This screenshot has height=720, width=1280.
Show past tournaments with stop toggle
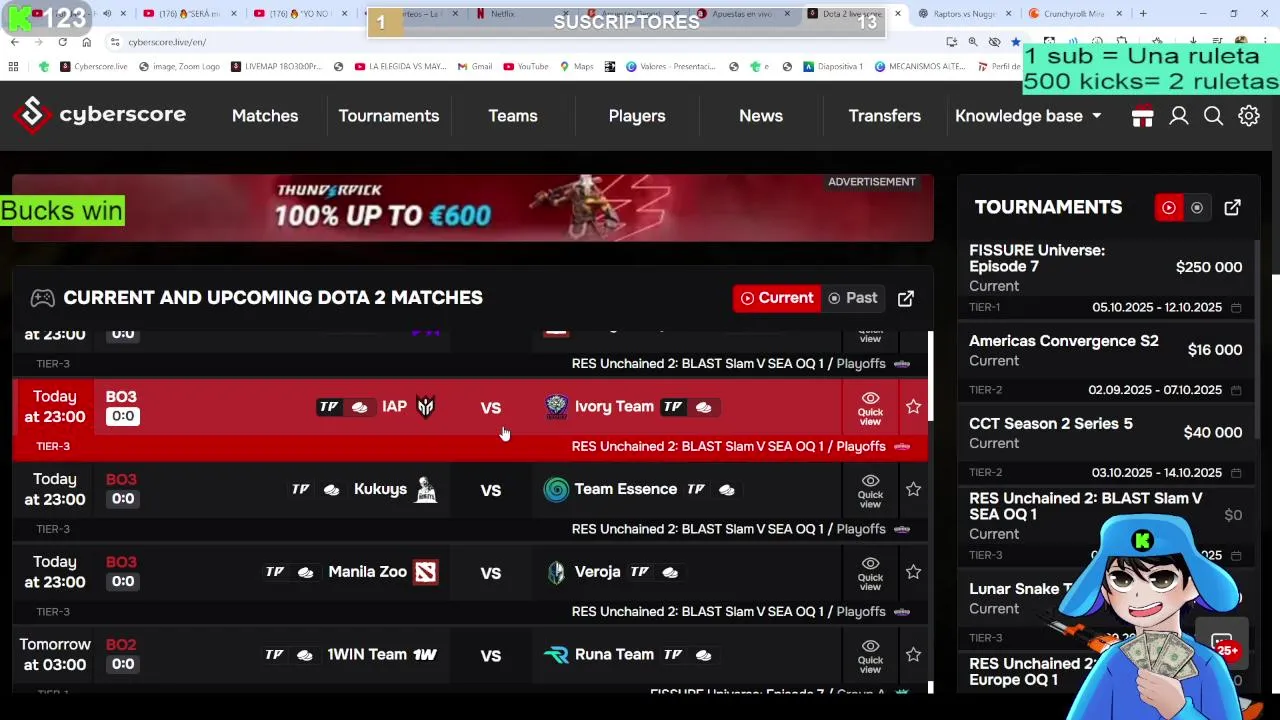point(1197,207)
